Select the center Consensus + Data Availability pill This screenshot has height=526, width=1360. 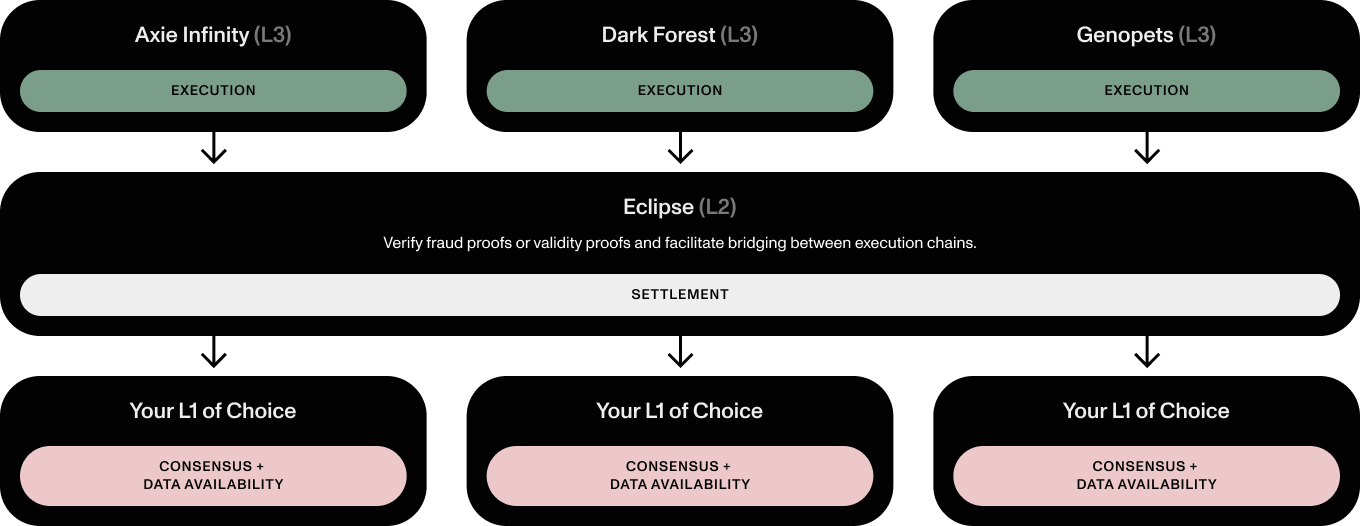pos(679,475)
